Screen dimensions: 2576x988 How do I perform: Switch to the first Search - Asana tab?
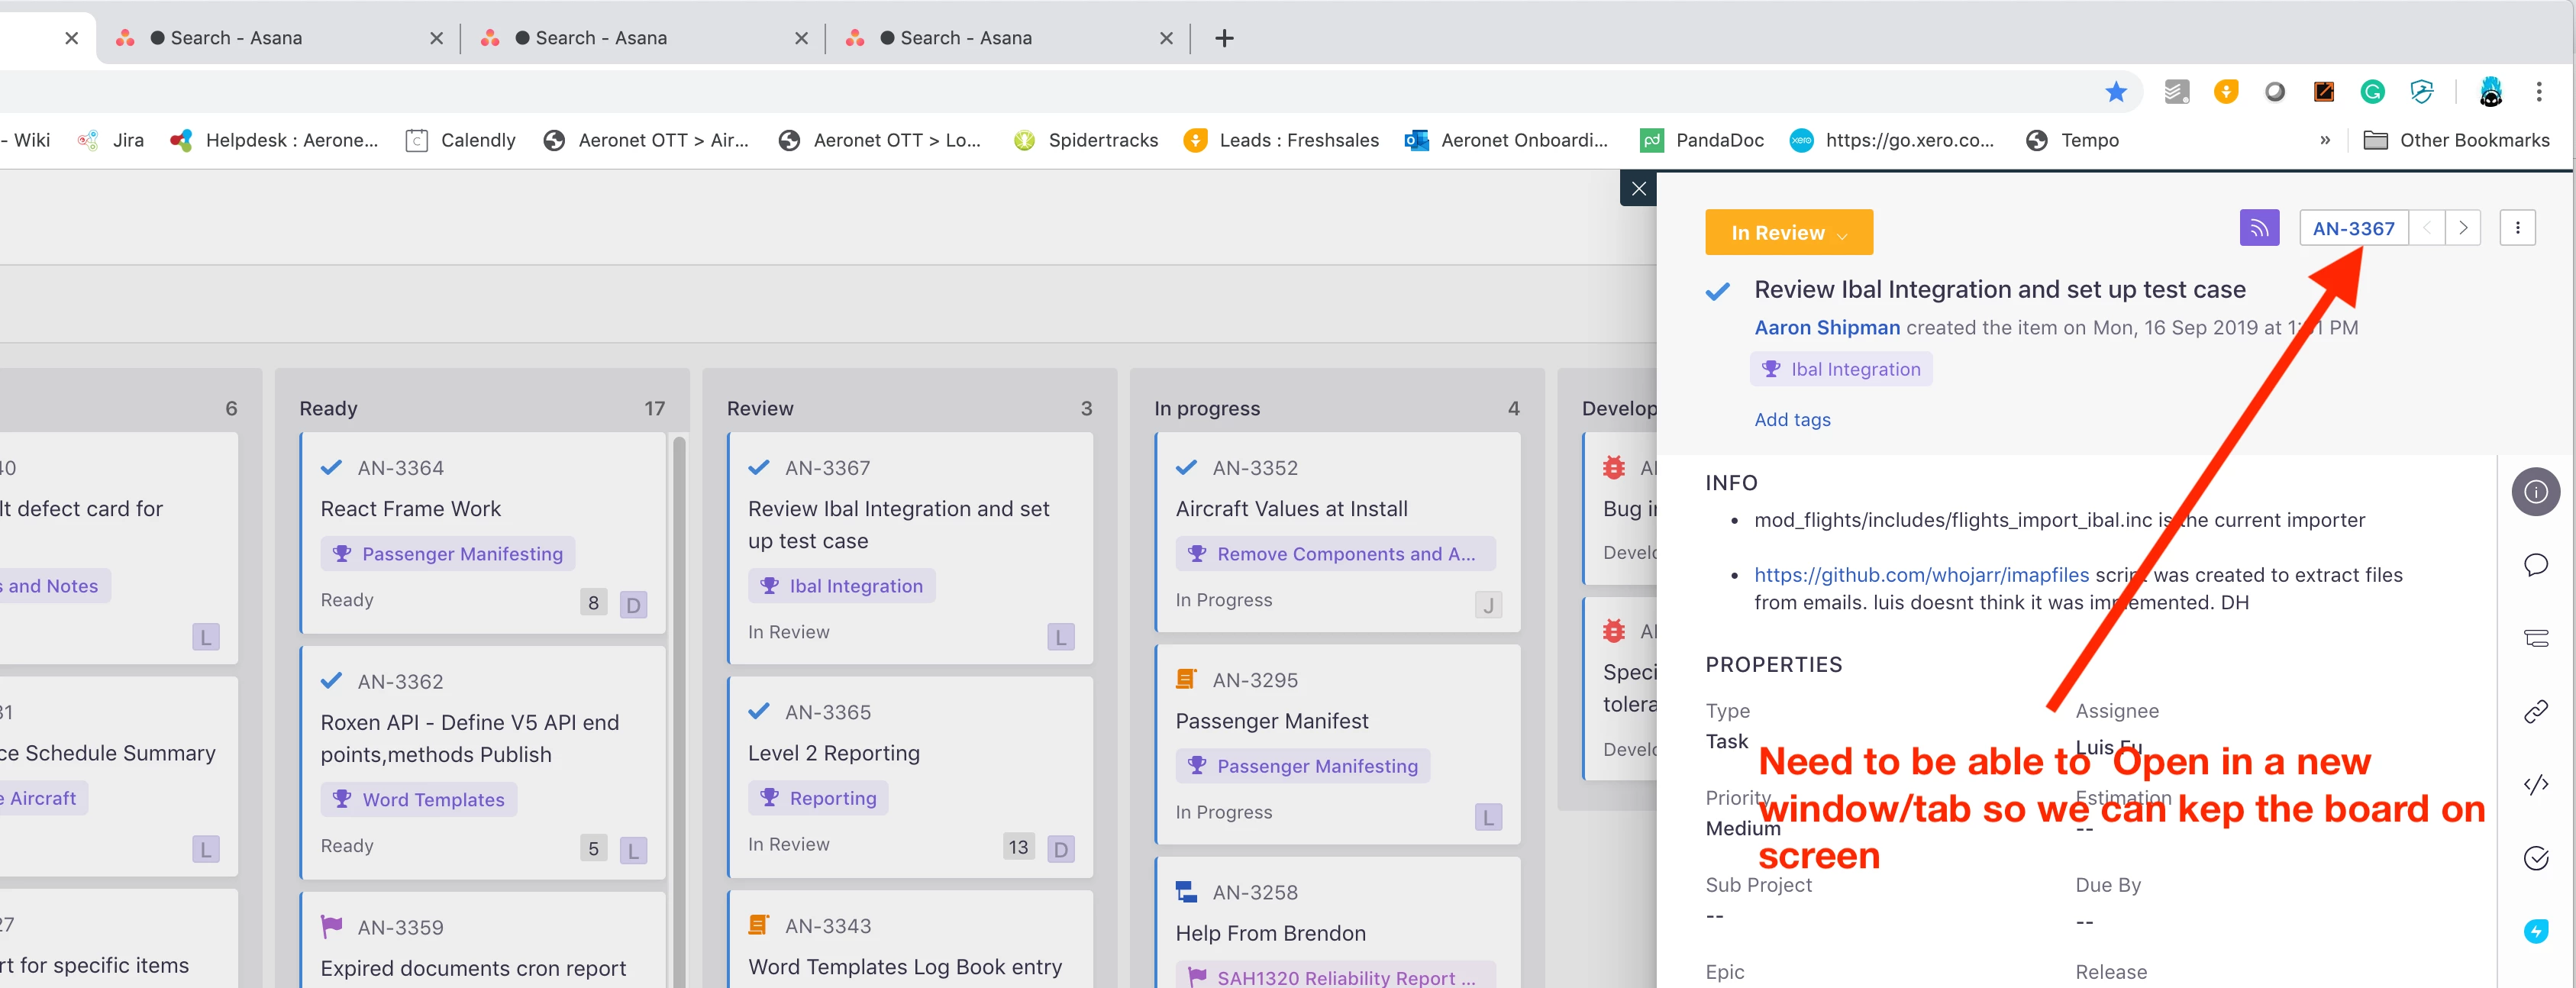tap(279, 38)
